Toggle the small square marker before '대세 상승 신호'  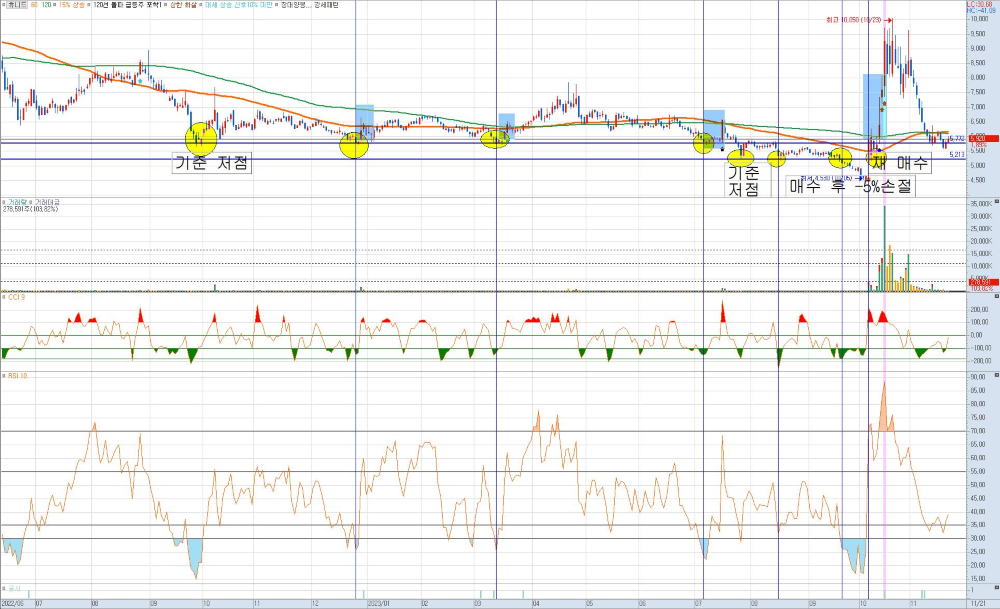tap(200, 4)
